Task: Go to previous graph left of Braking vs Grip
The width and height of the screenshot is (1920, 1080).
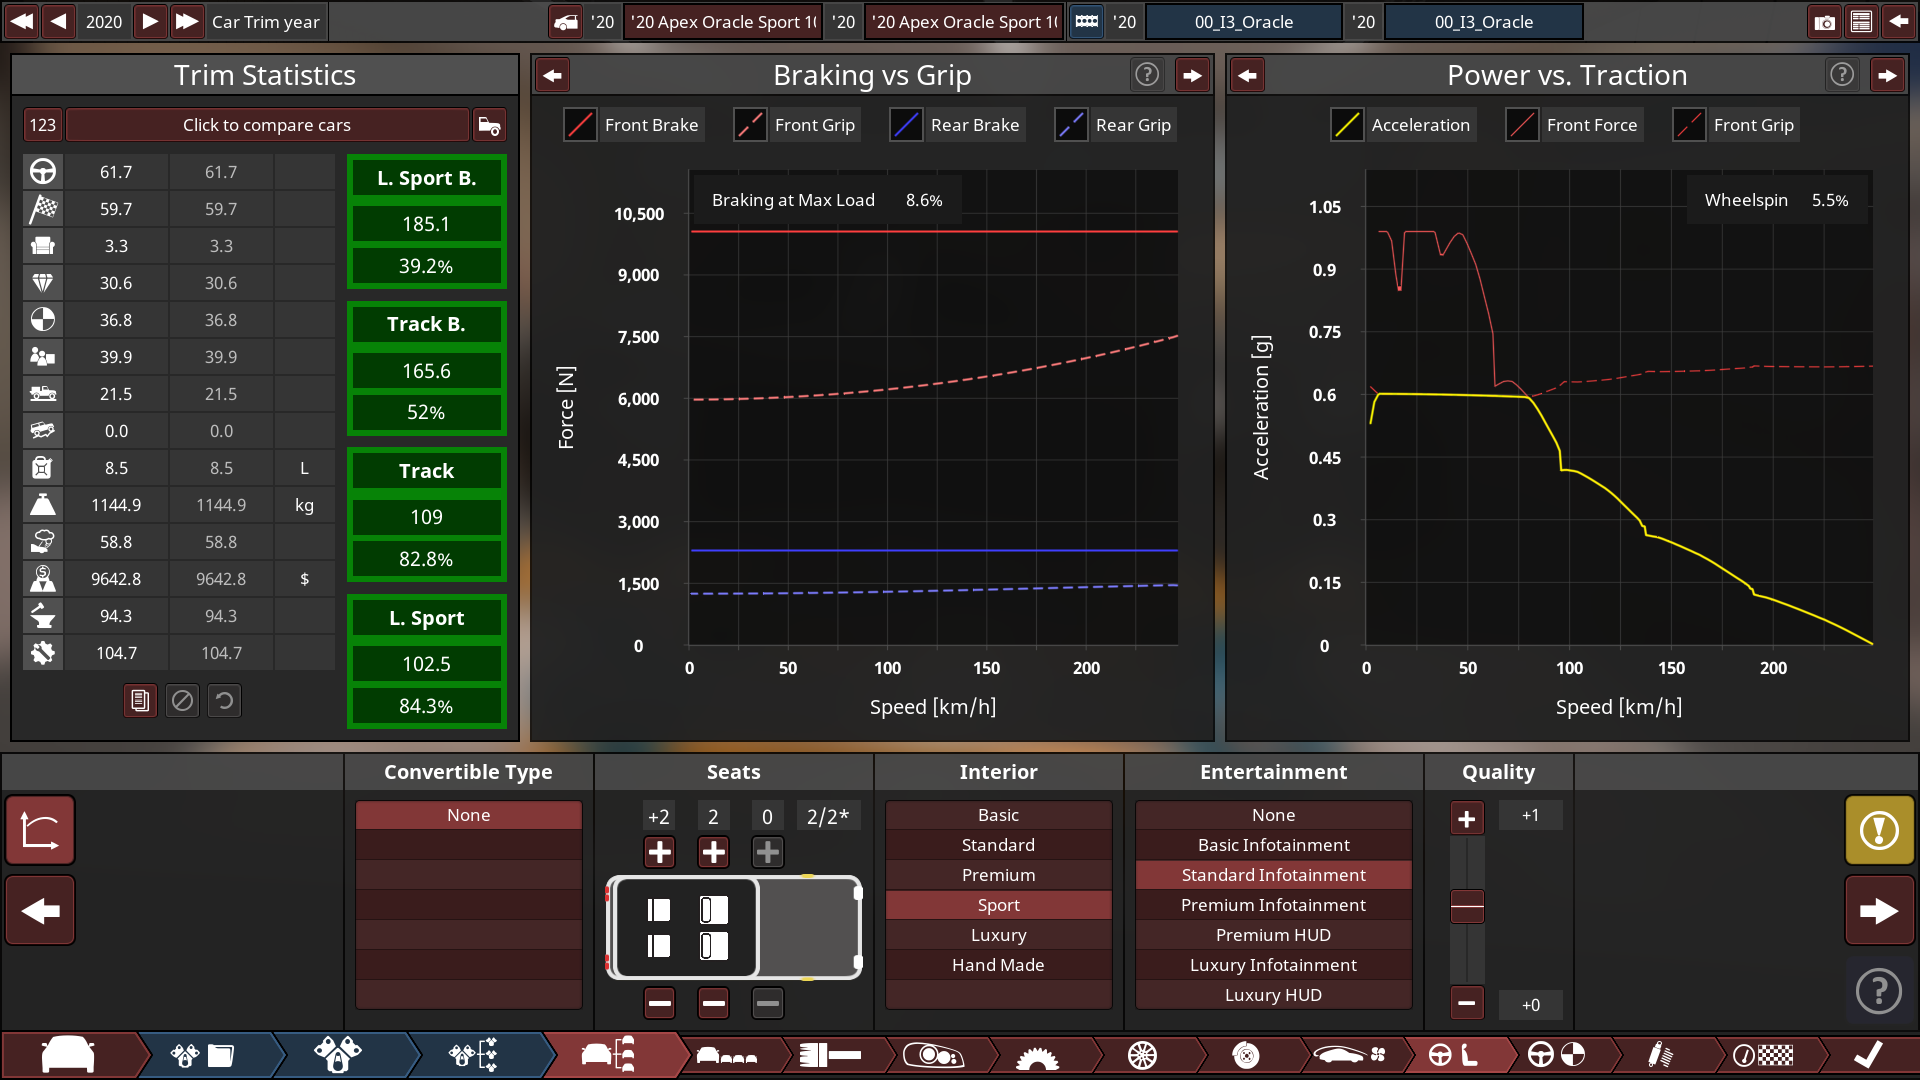Action: (553, 75)
